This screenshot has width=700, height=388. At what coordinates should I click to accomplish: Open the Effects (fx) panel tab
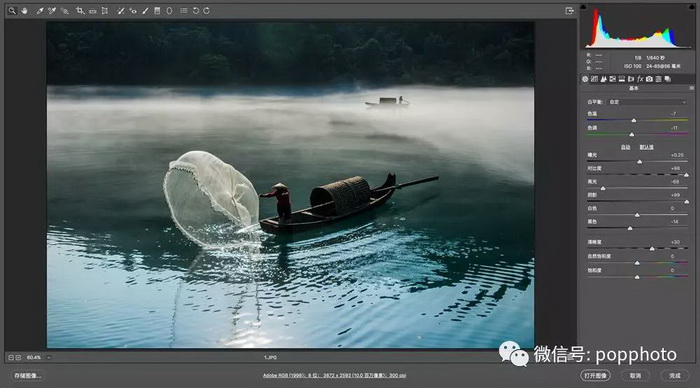tap(640, 79)
